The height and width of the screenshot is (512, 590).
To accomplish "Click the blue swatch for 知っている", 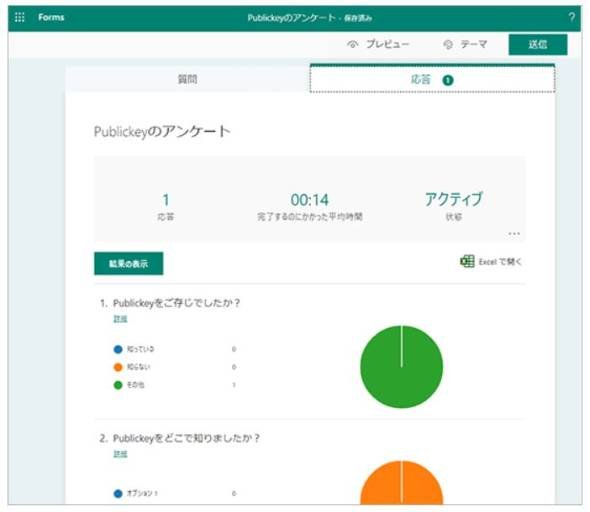I will [x=118, y=349].
